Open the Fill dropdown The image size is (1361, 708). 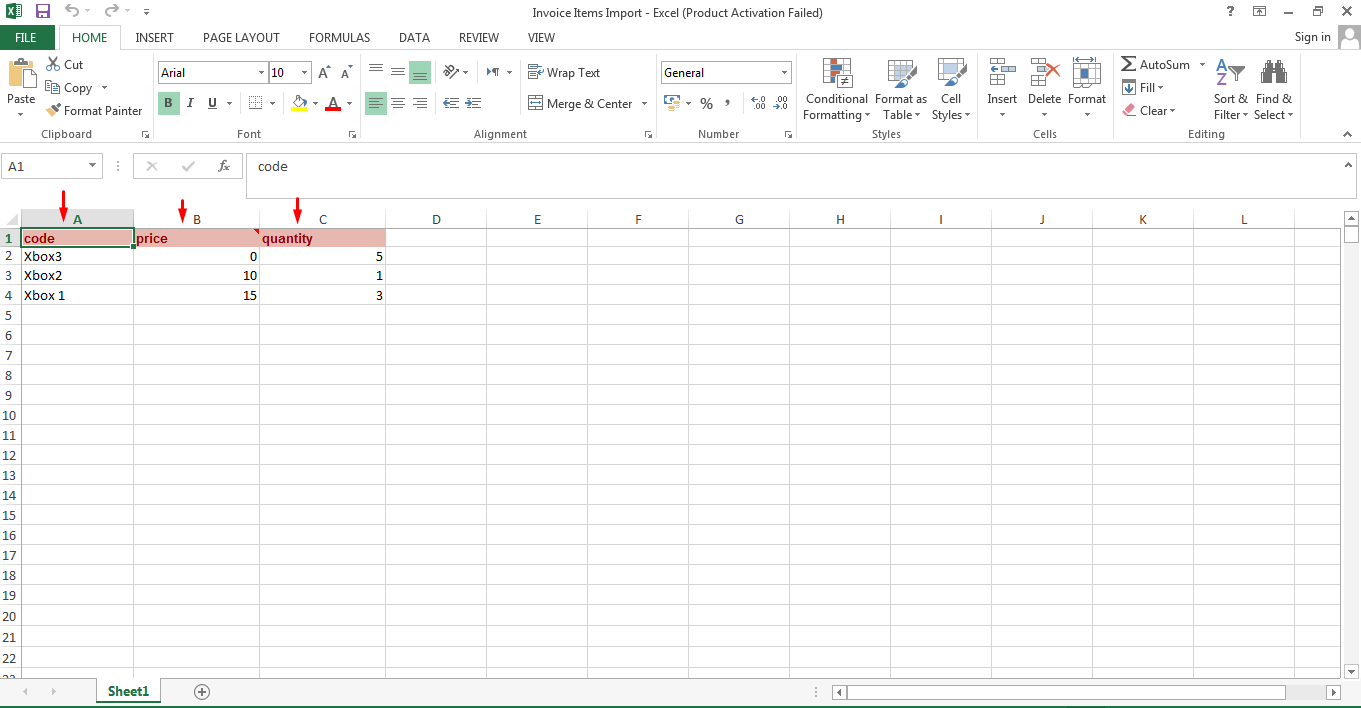pos(1143,87)
